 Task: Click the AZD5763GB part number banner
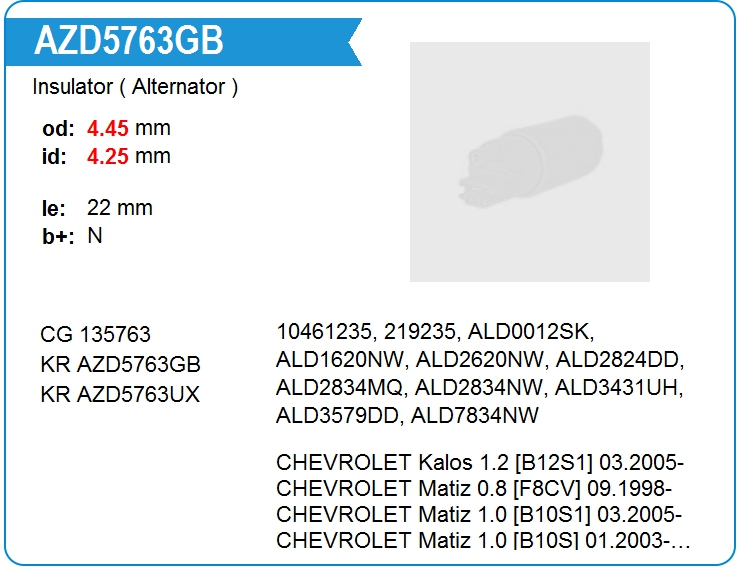point(183,42)
